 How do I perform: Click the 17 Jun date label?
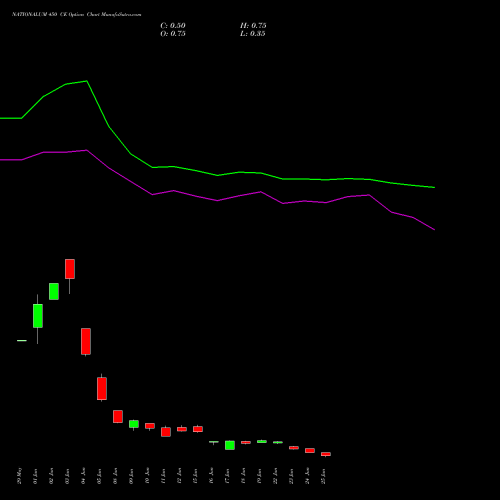point(227,476)
